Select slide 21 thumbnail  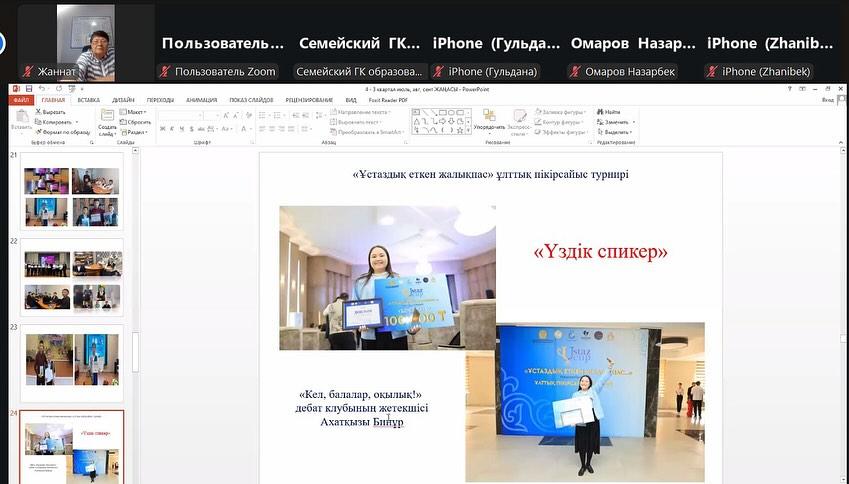coord(72,192)
